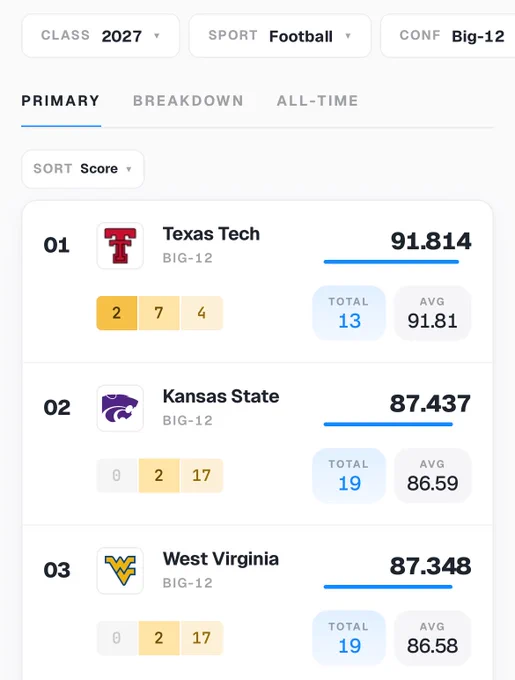Click West Virginia's Total 19 badge

[x=349, y=638]
